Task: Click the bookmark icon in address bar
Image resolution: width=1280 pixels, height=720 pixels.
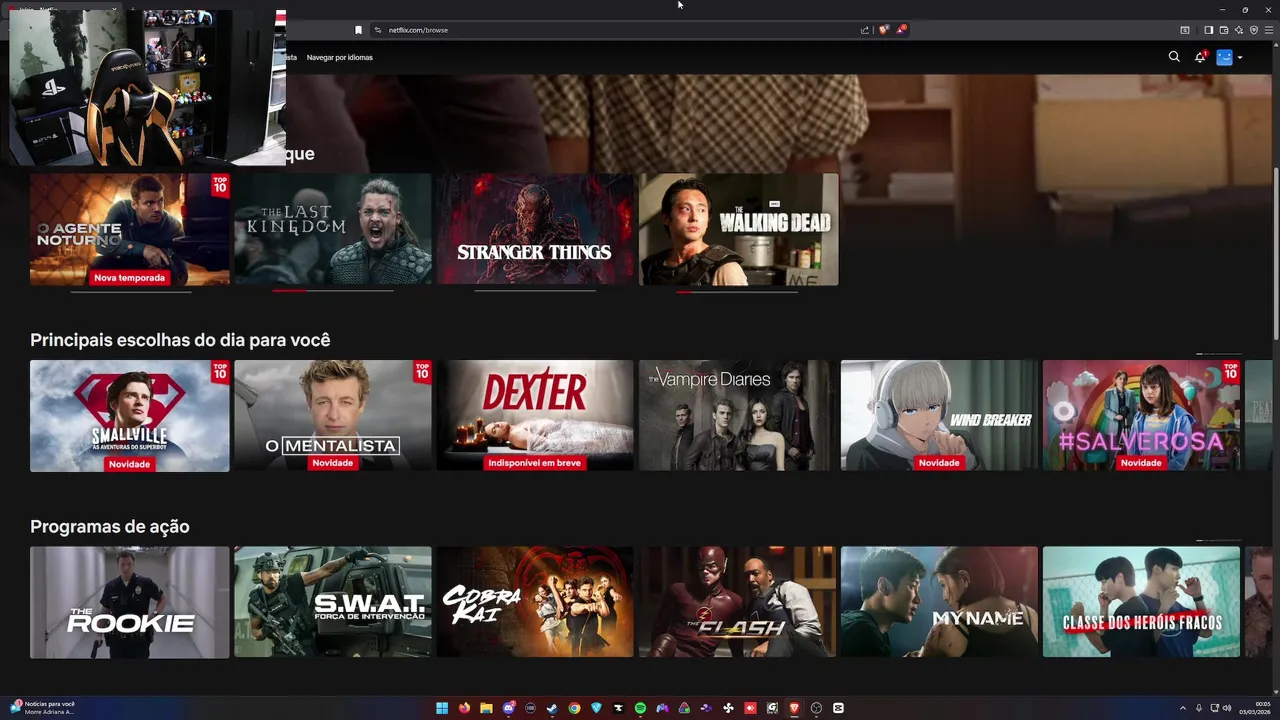Action: 358,30
